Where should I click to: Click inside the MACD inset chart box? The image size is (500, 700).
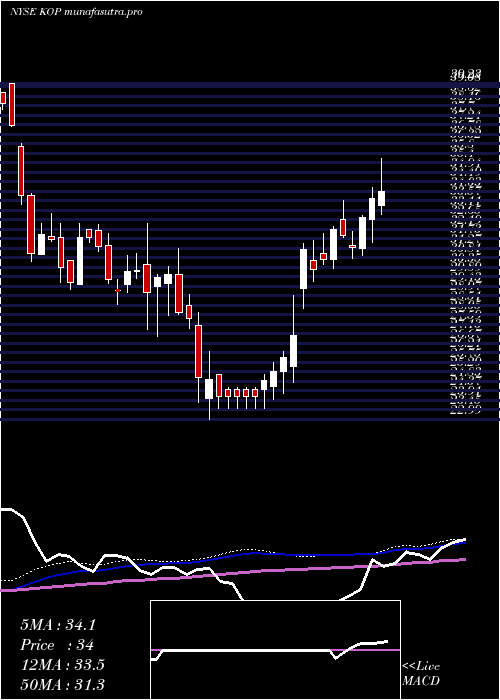click(x=275, y=650)
